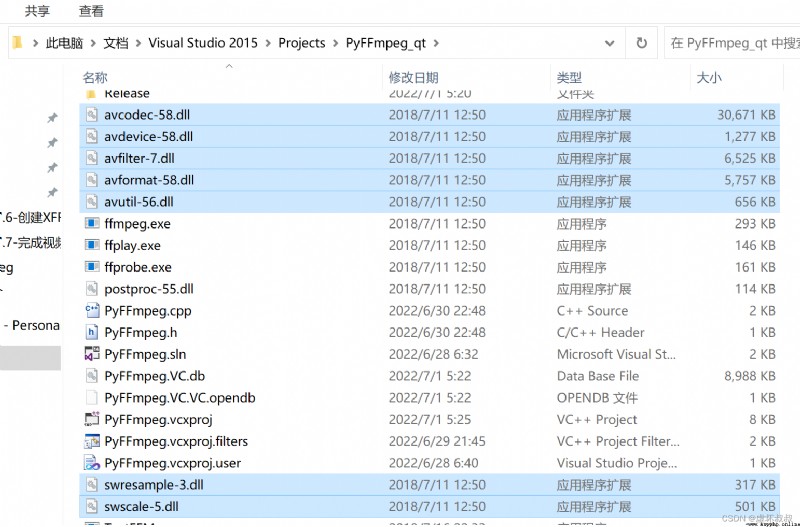Open the 查看 ribbon tab
This screenshot has width=800, height=527.
pyautogui.click(x=91, y=11)
